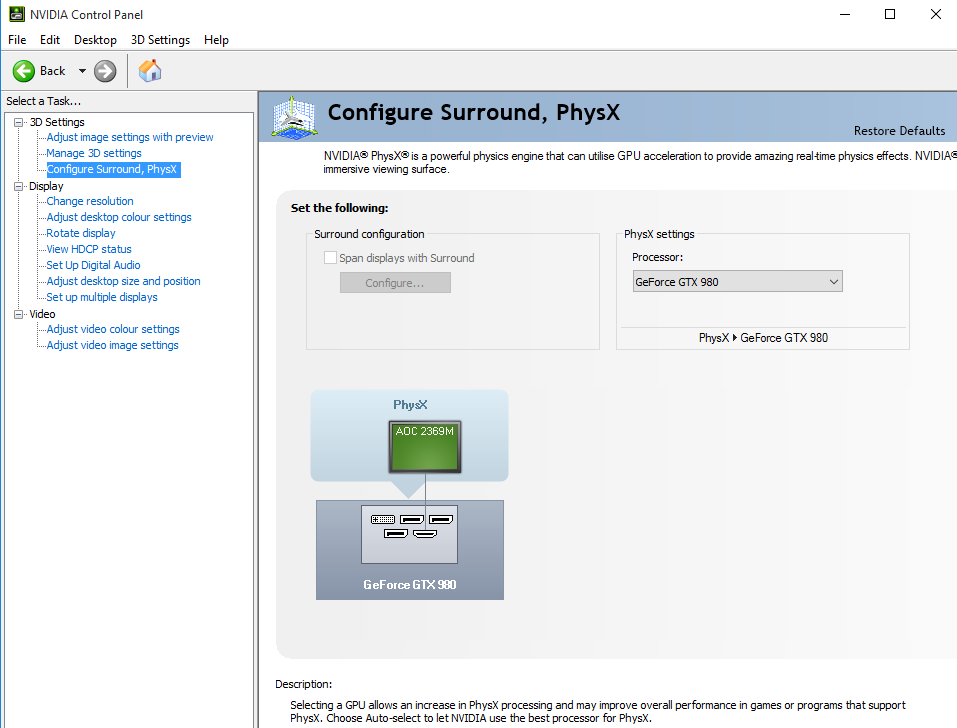Screen dimensions: 957x728
Task: Click the NVIDIA Control Panel title icon
Action: pyautogui.click(x=16, y=14)
